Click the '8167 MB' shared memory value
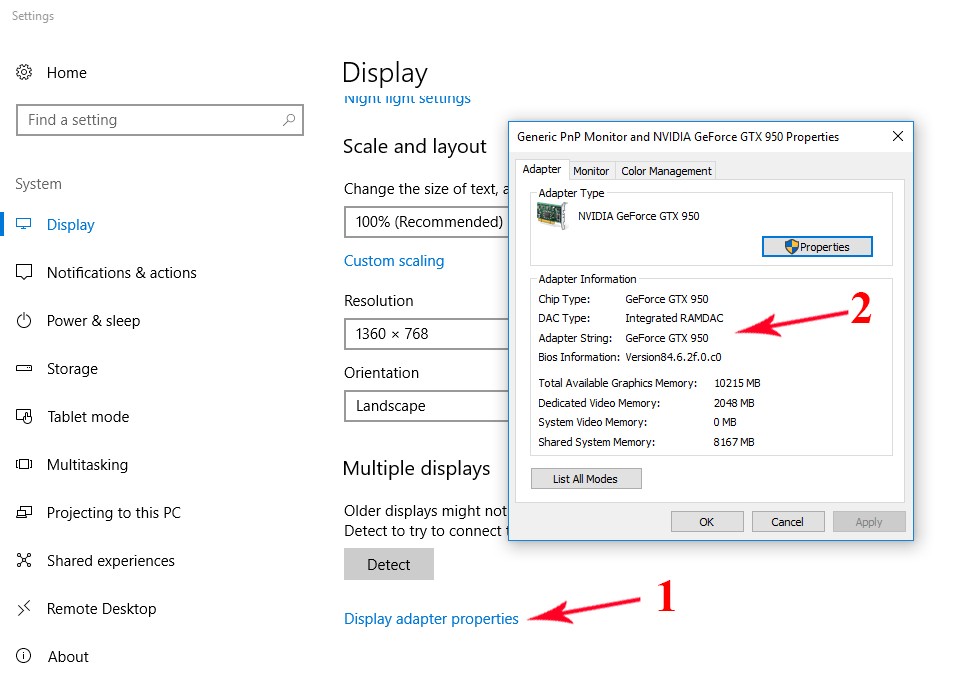 click(734, 442)
